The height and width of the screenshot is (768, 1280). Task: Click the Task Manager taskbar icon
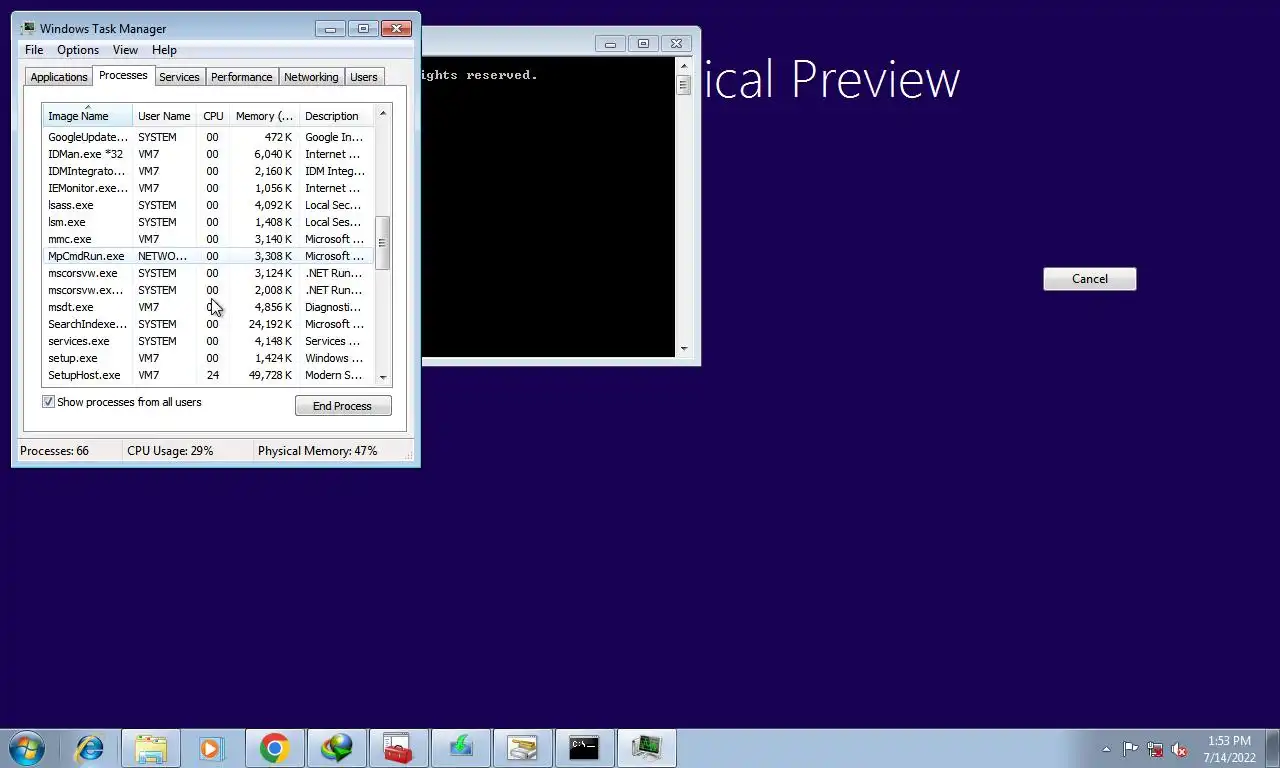click(646, 748)
